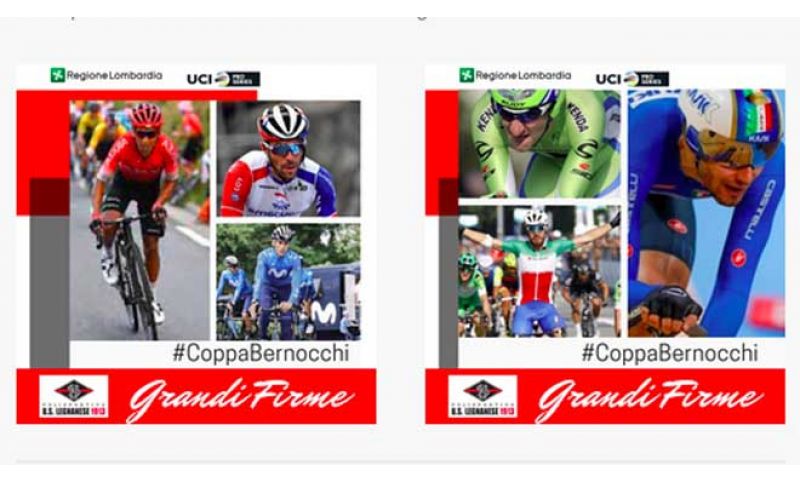Click the #CoppaBernocchi hashtag on right poster
Viewport: 800px width, 484px height.
pyautogui.click(x=670, y=353)
